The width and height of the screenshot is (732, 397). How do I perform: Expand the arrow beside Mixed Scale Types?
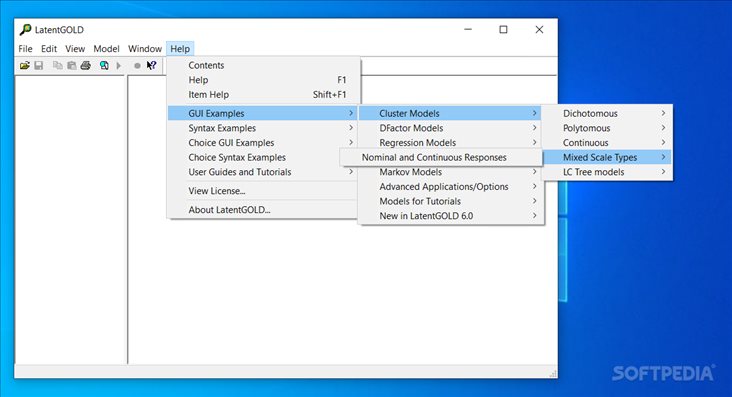[663, 157]
